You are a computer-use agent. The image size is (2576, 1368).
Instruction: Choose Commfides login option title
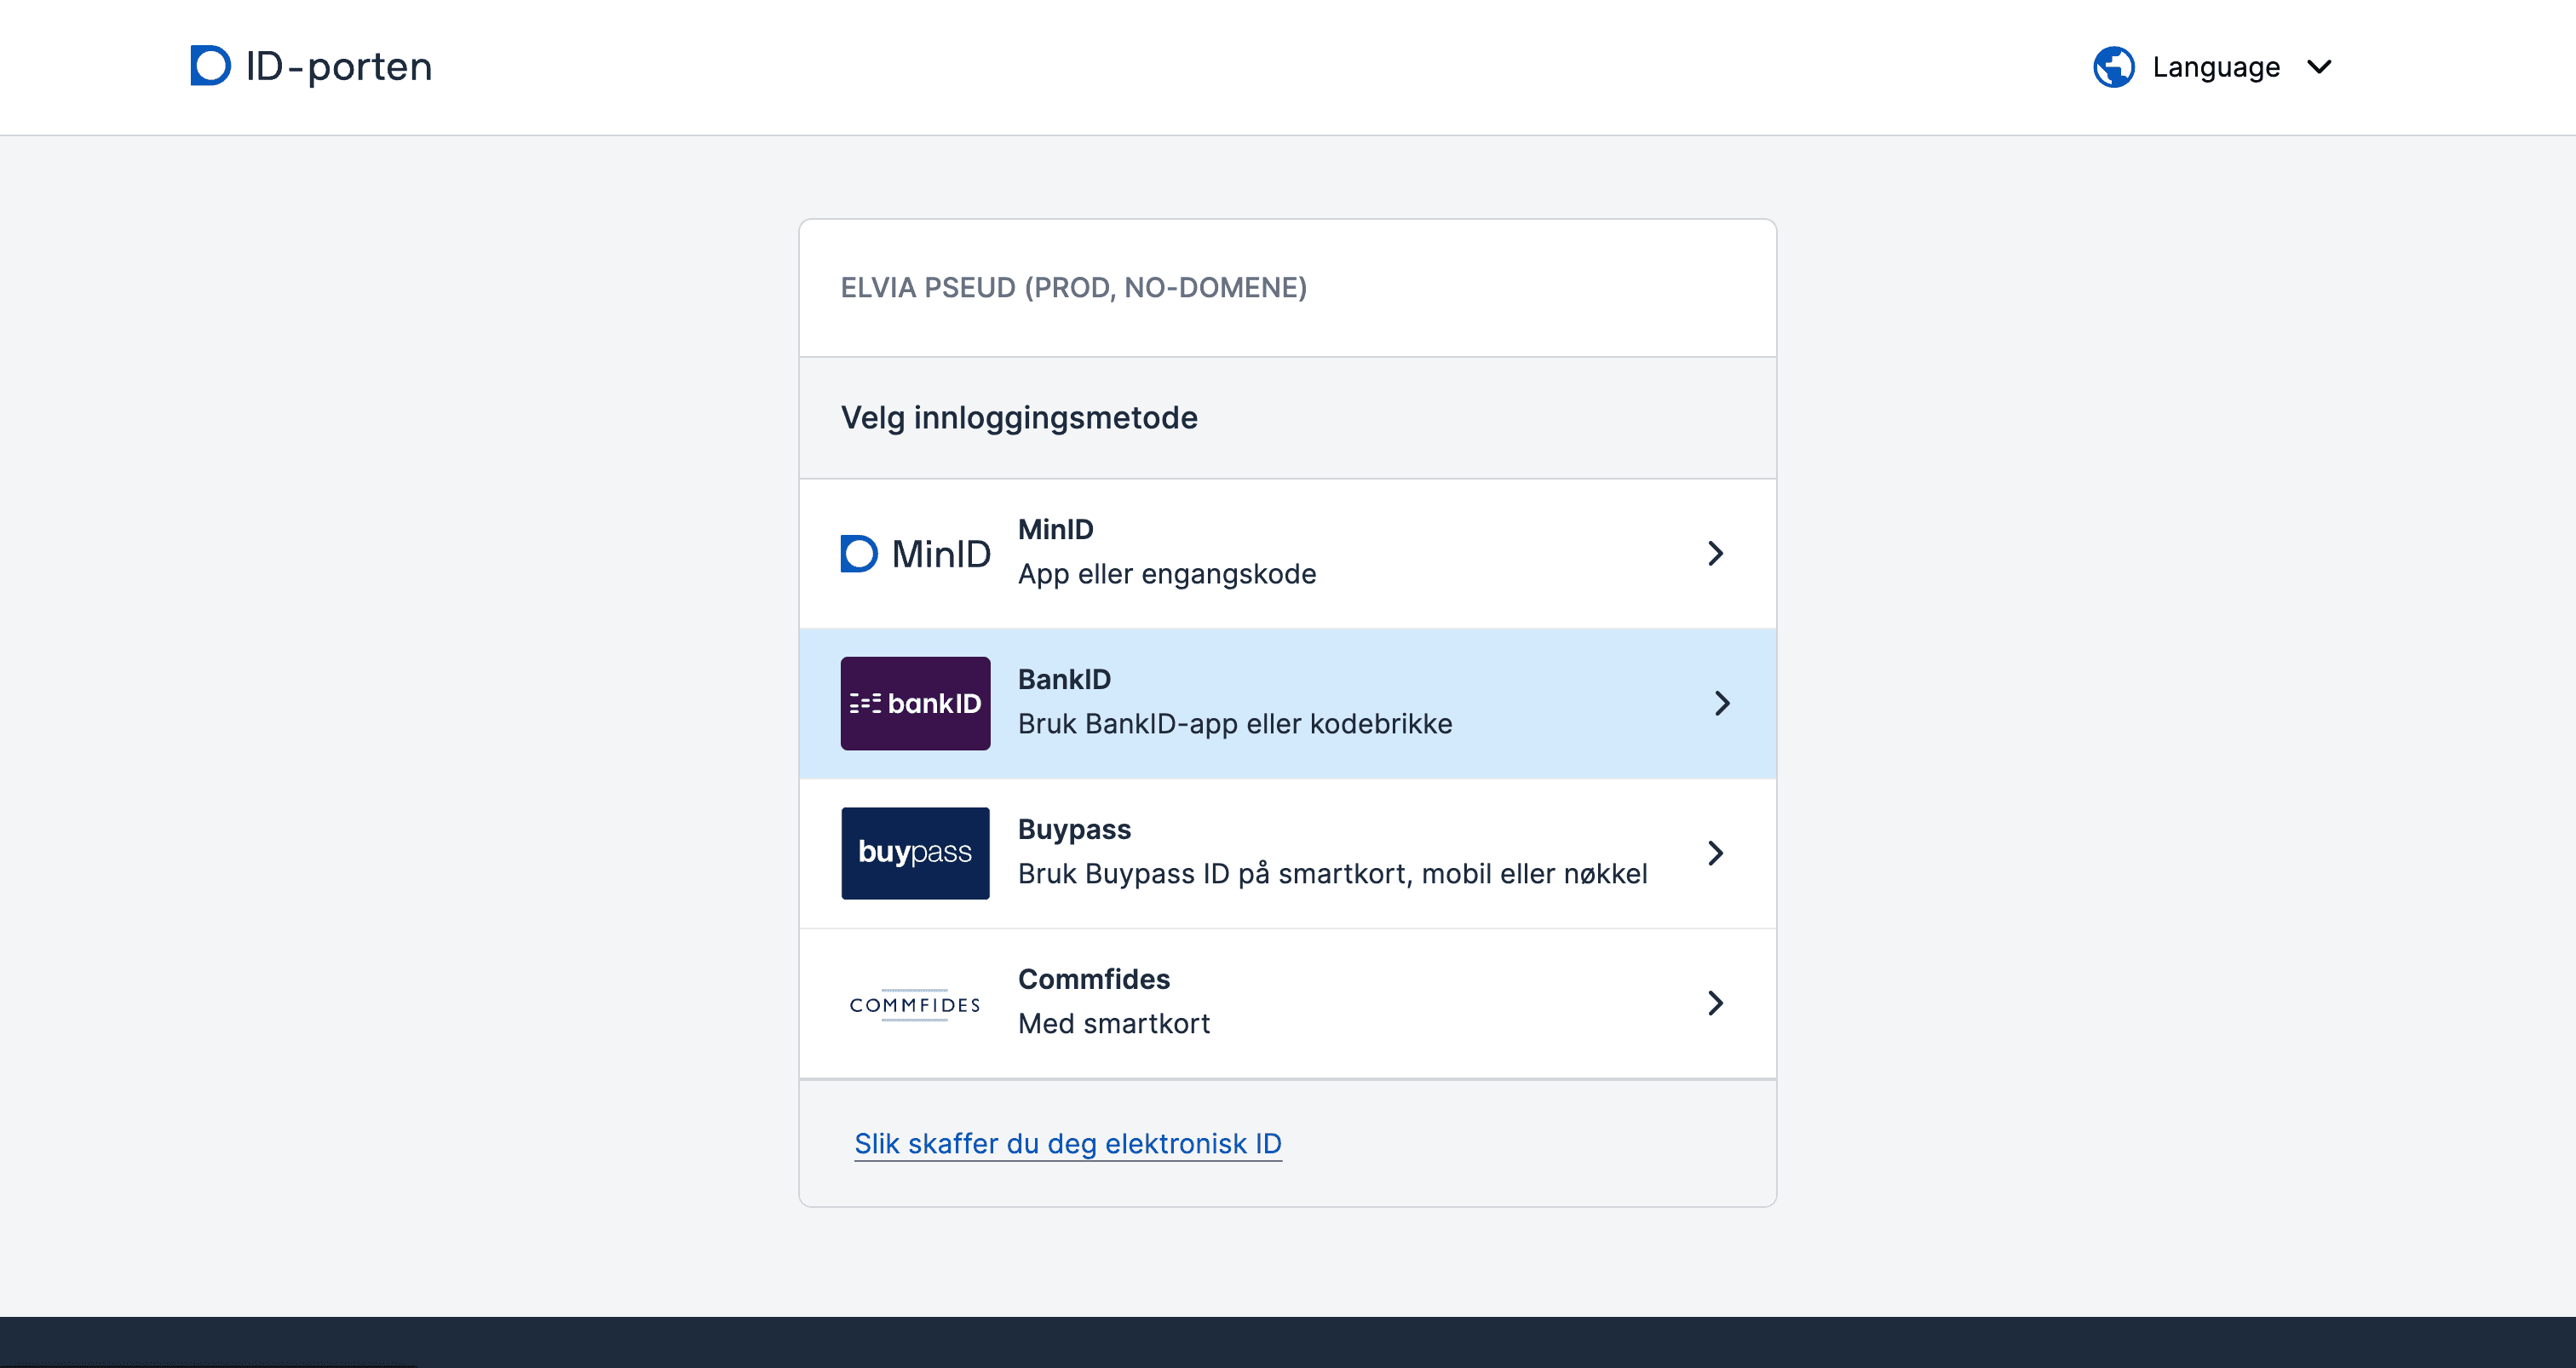[1093, 979]
